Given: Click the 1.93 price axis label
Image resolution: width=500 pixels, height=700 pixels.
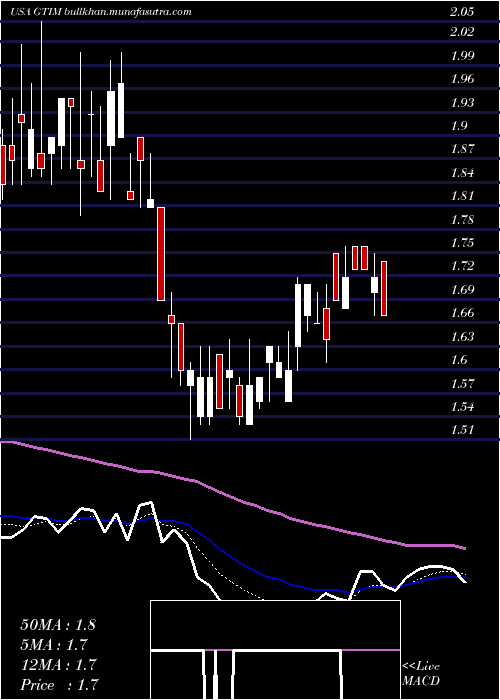Looking at the screenshot, I should pos(462,103).
